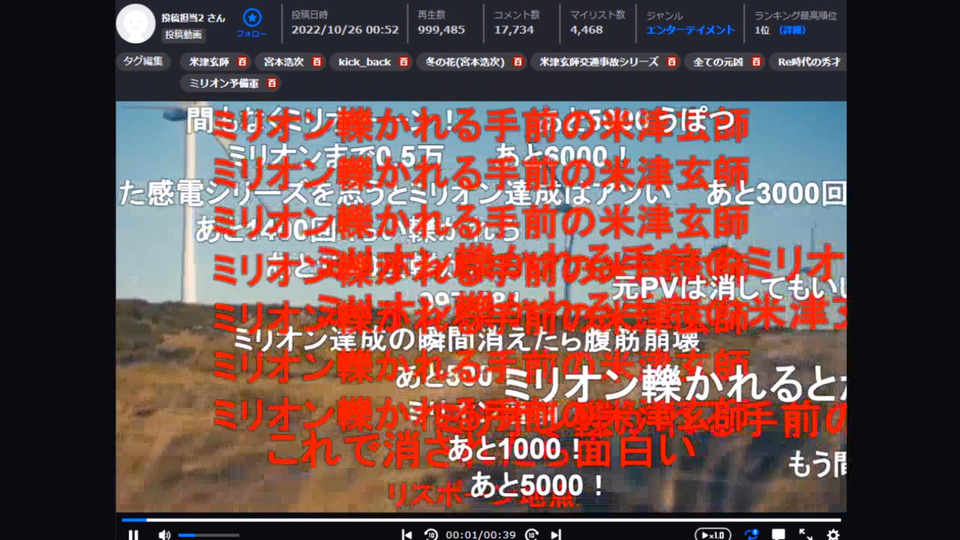Select the ranking position 1位

762,30
